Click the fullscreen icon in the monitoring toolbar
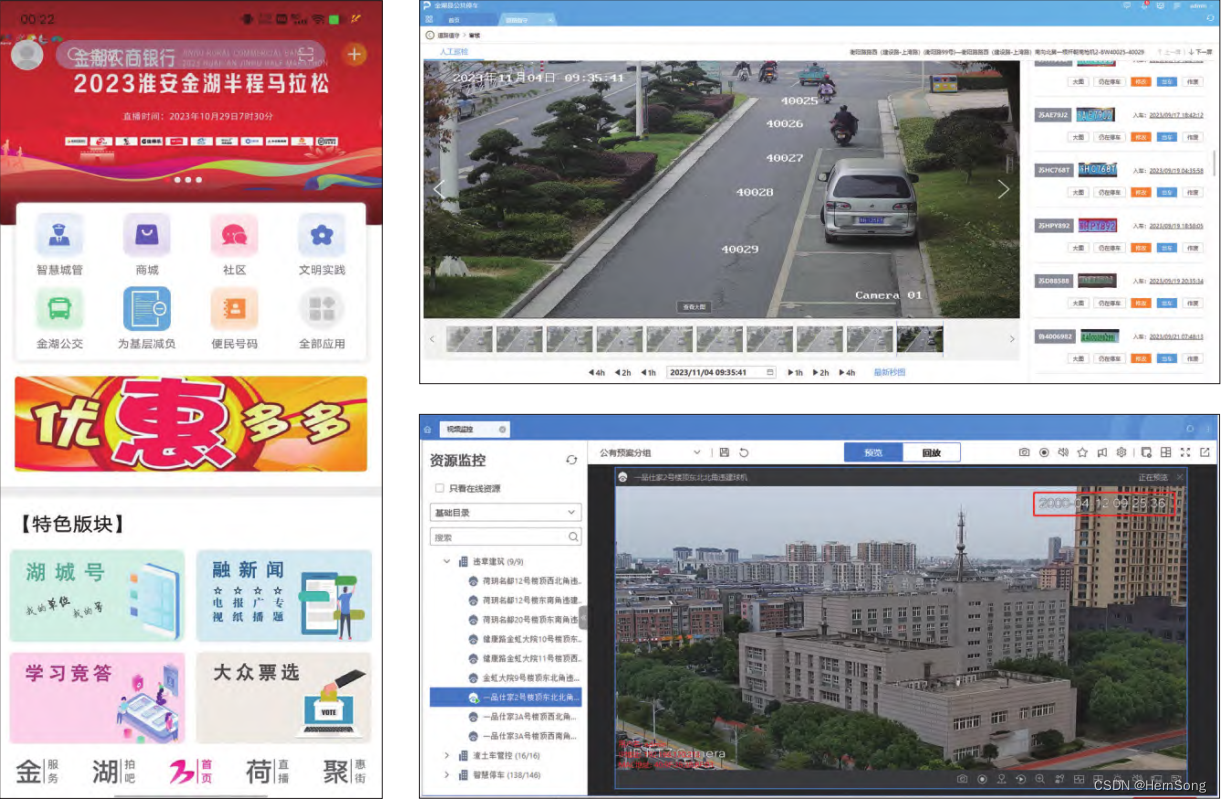This screenshot has width=1222, height=803. pos(1185,453)
